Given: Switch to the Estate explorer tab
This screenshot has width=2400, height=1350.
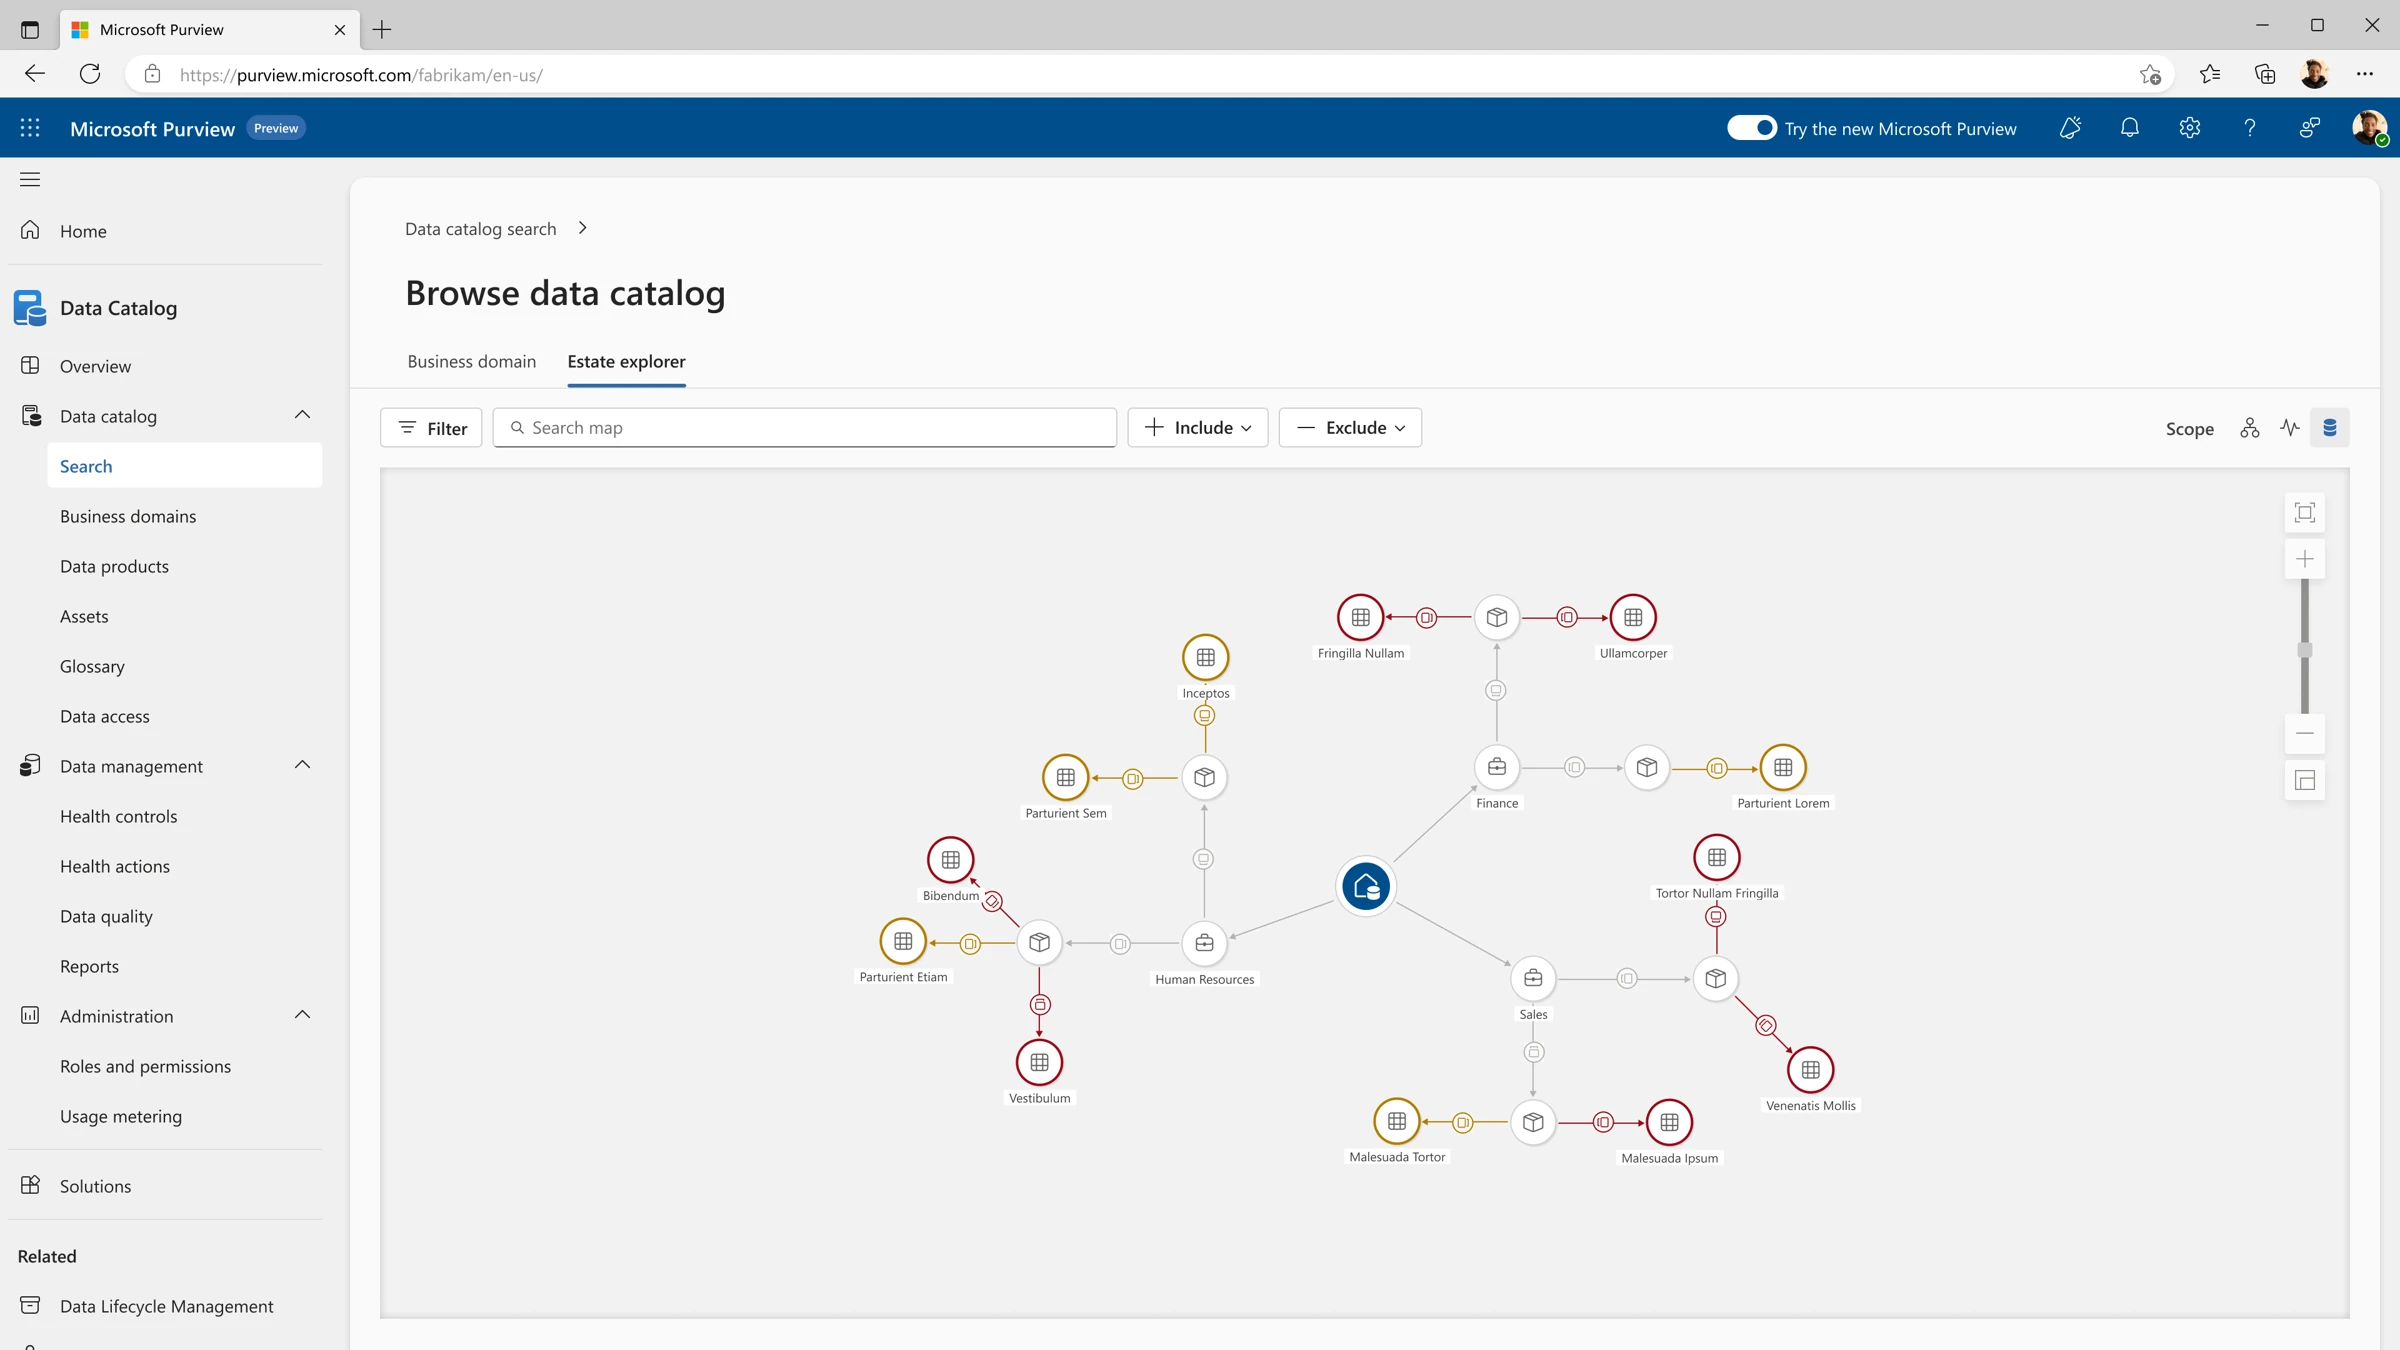Looking at the screenshot, I should 626,361.
